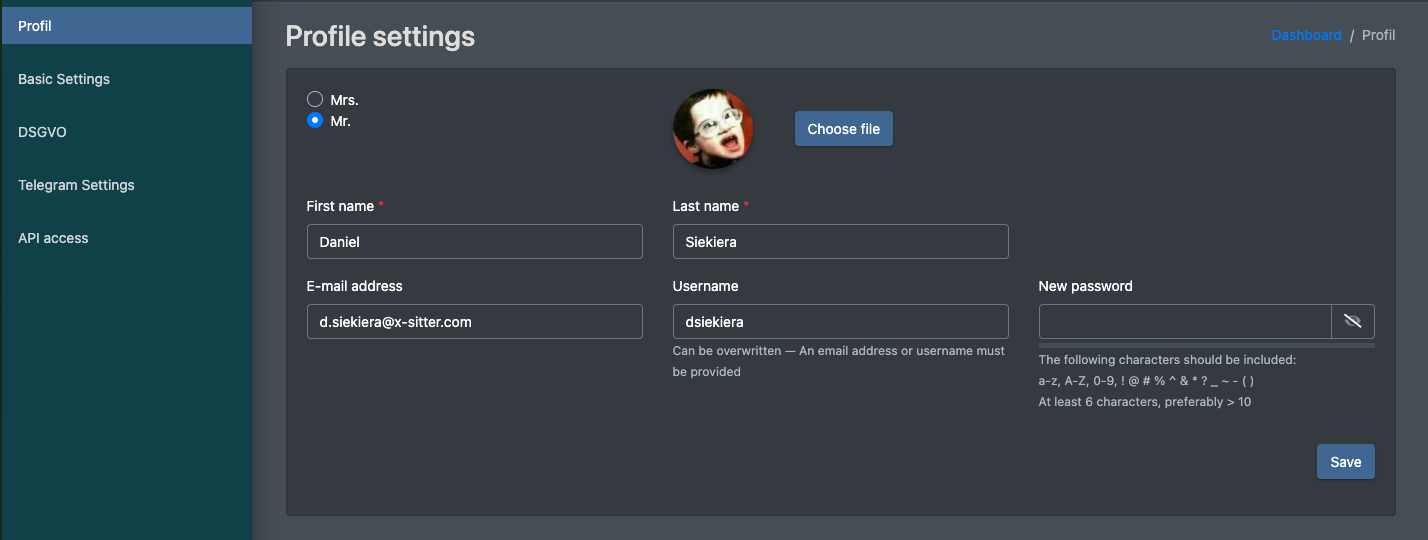Toggle password visibility eye icon
Viewport: 1428px width, 540px height.
coord(1353,322)
